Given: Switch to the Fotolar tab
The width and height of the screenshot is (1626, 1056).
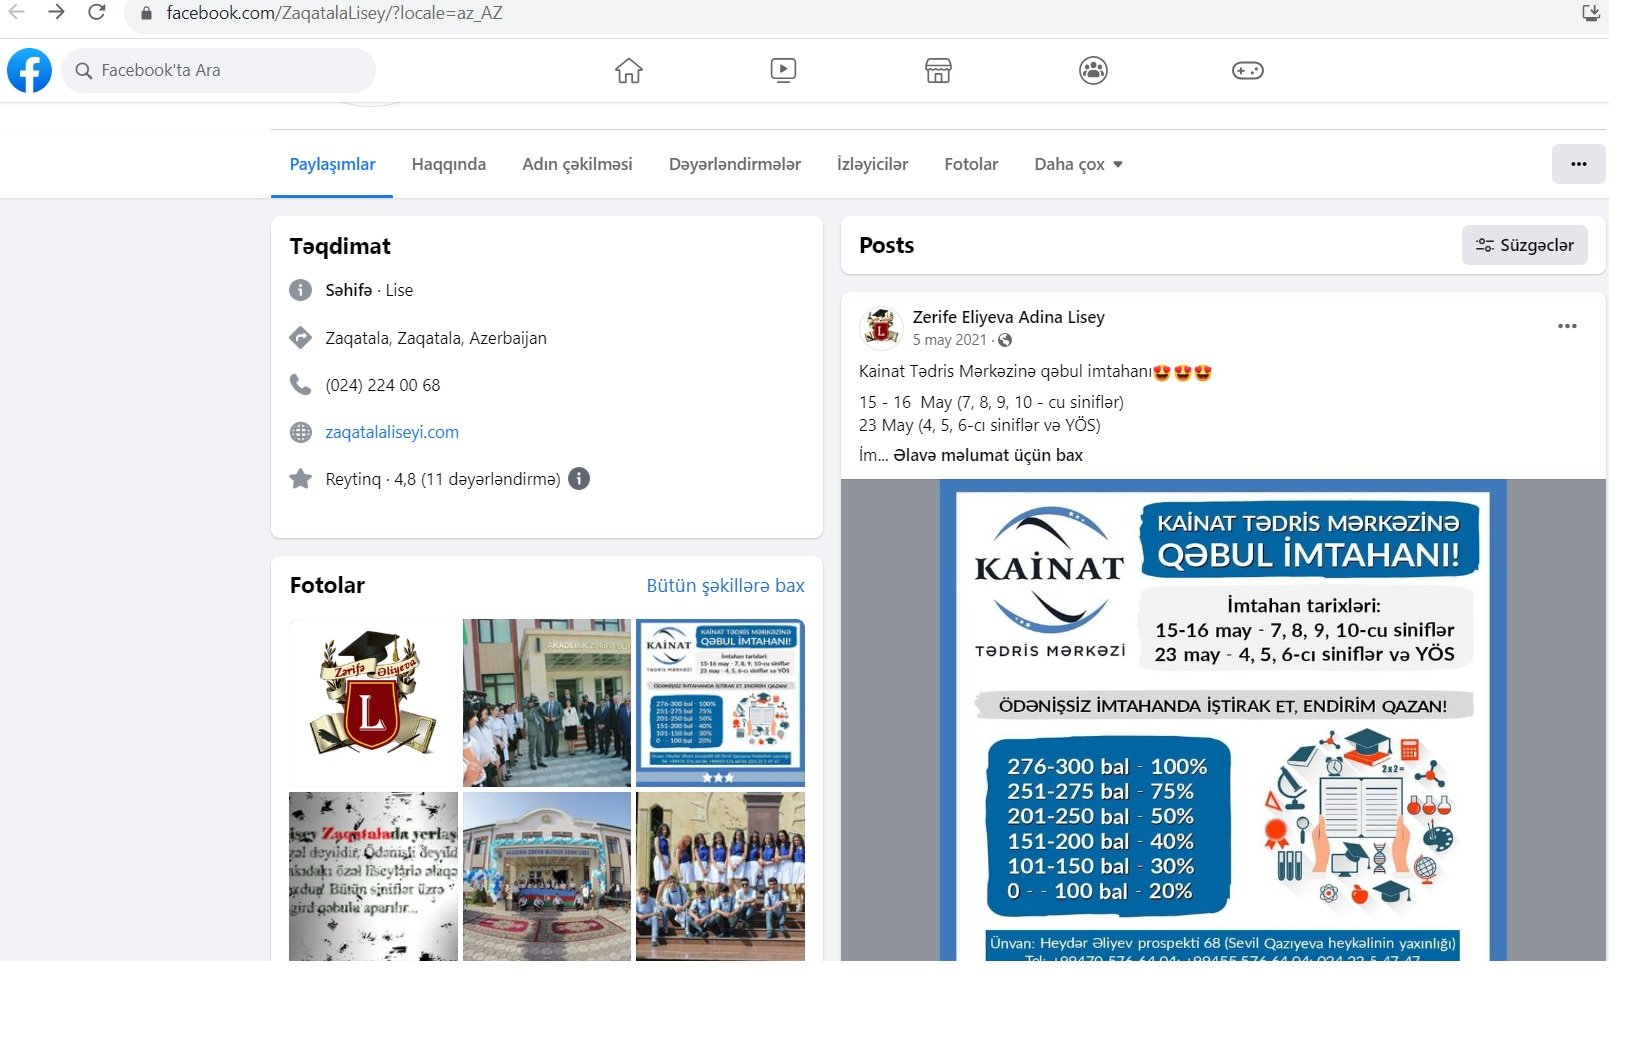Looking at the screenshot, I should pyautogui.click(x=970, y=164).
